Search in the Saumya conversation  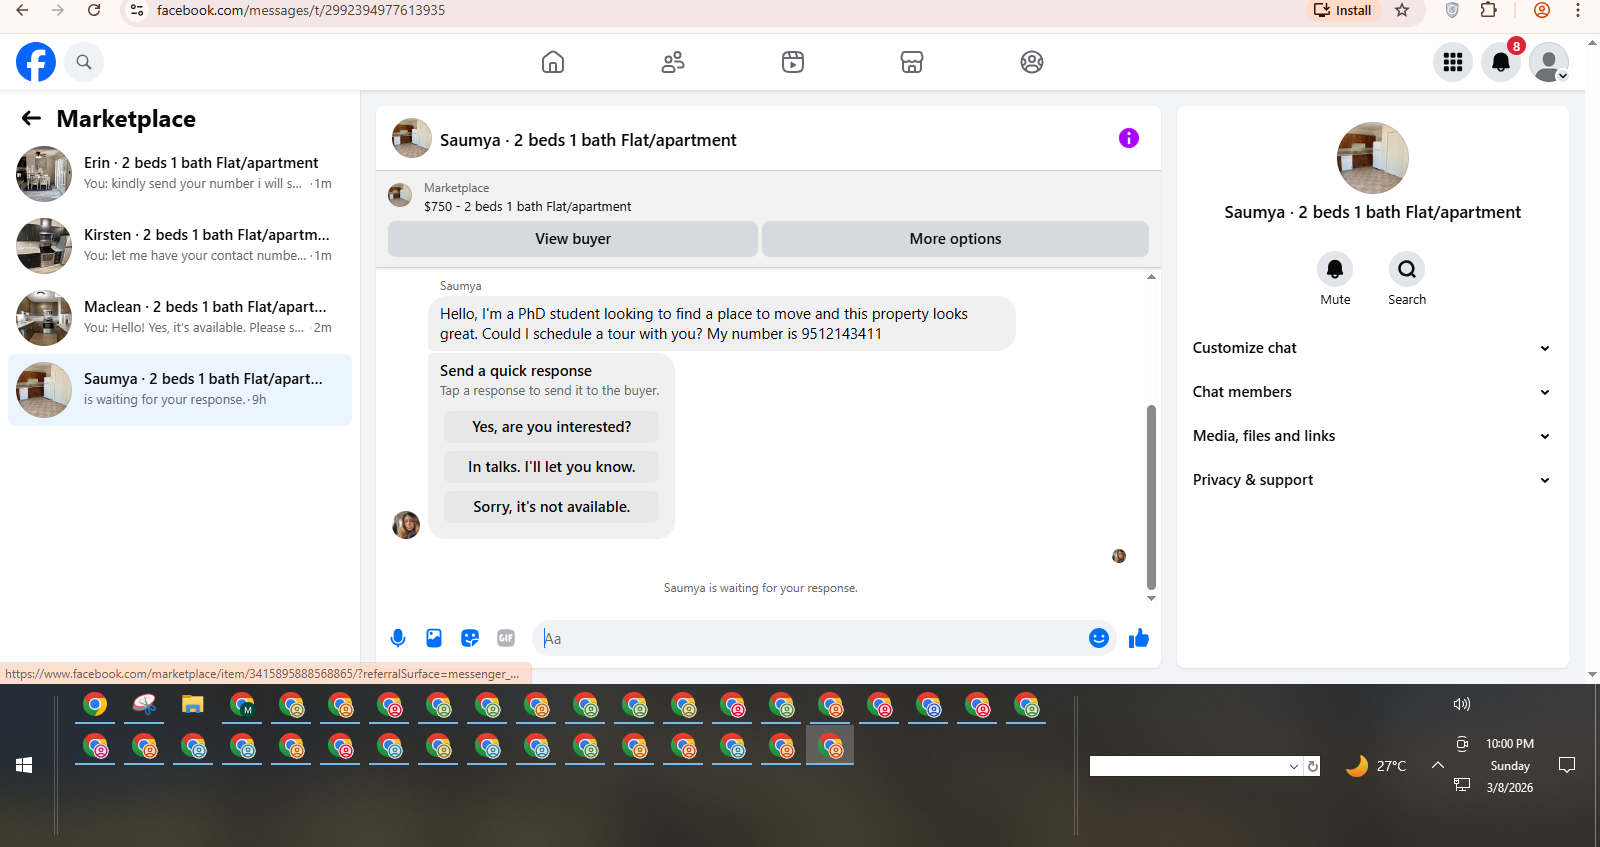click(x=1407, y=269)
